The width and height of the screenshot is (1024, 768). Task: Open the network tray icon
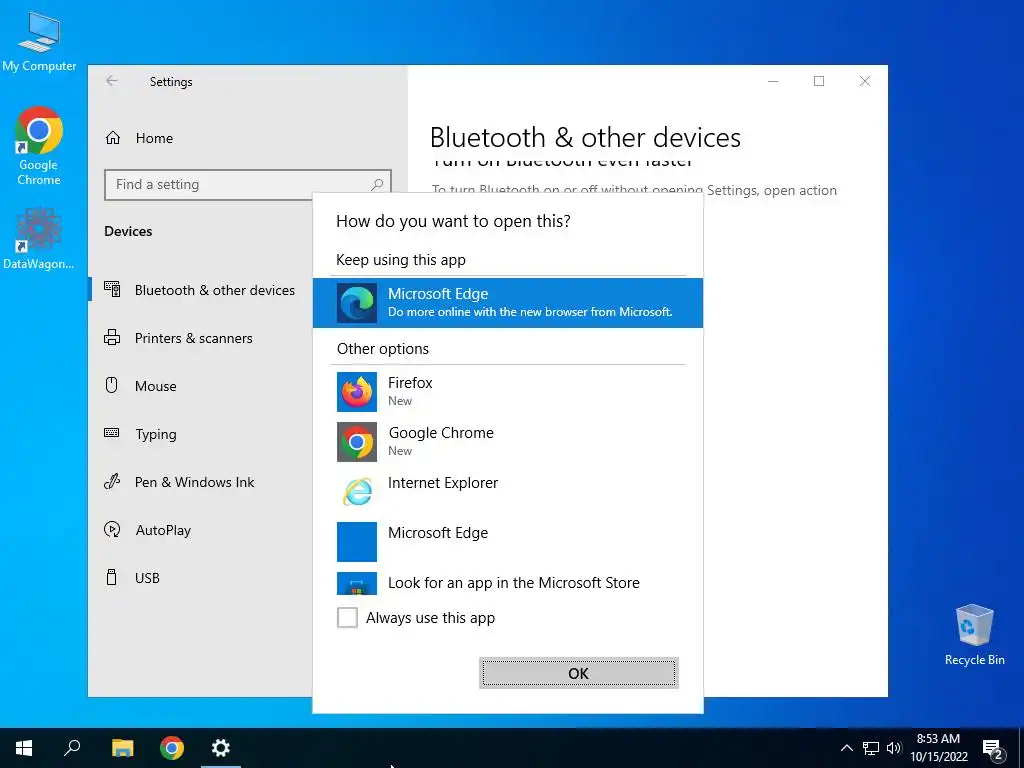point(871,748)
